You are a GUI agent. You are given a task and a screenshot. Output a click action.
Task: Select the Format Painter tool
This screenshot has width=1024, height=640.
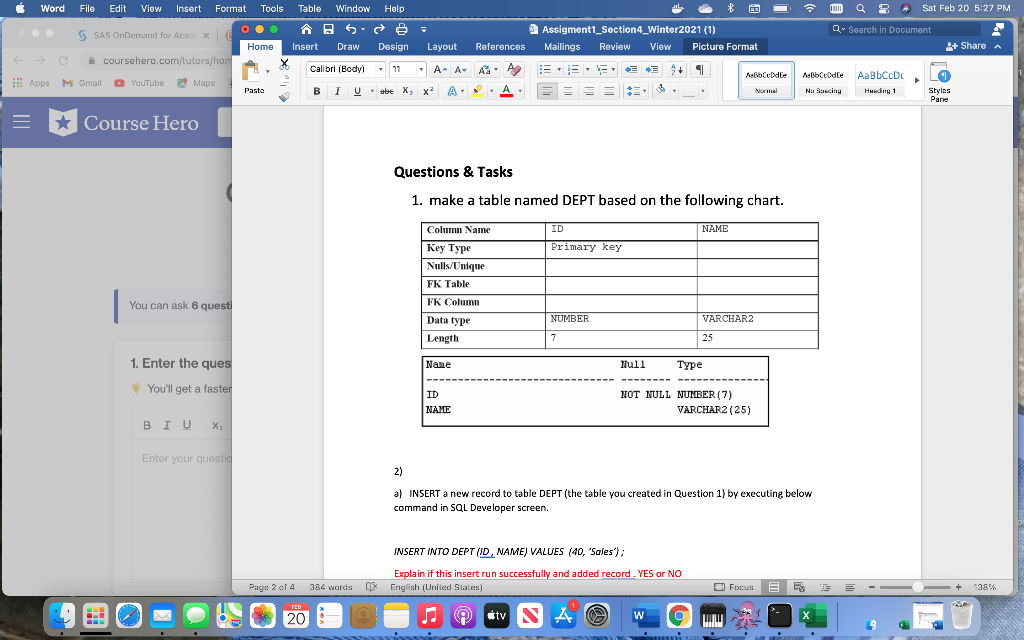click(x=284, y=97)
